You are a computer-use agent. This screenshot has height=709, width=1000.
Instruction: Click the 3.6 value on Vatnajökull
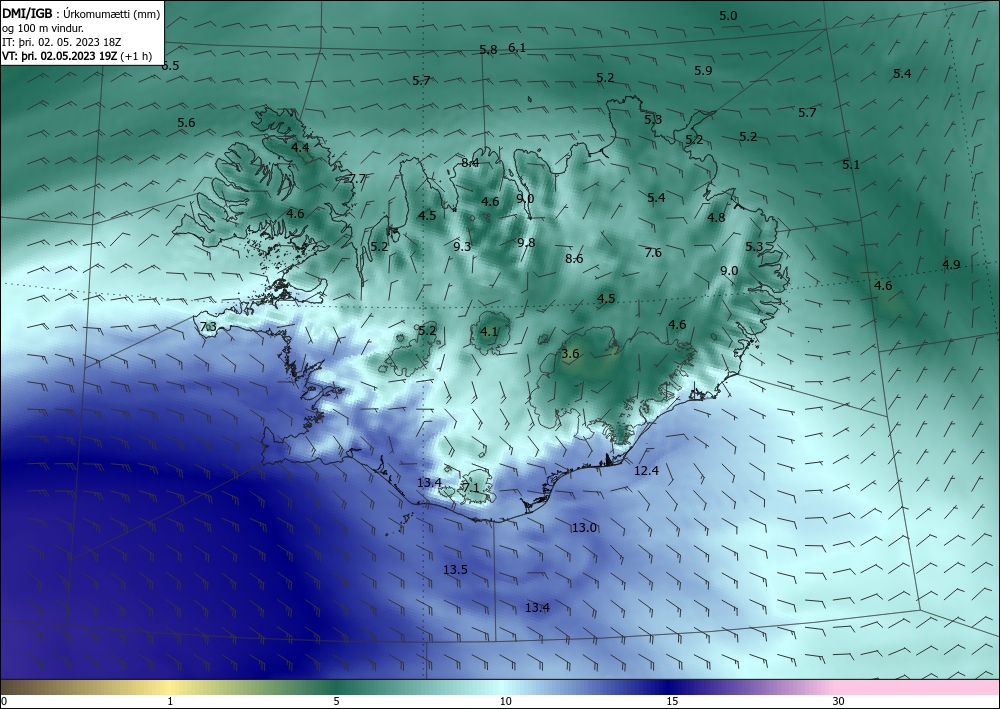(x=570, y=354)
